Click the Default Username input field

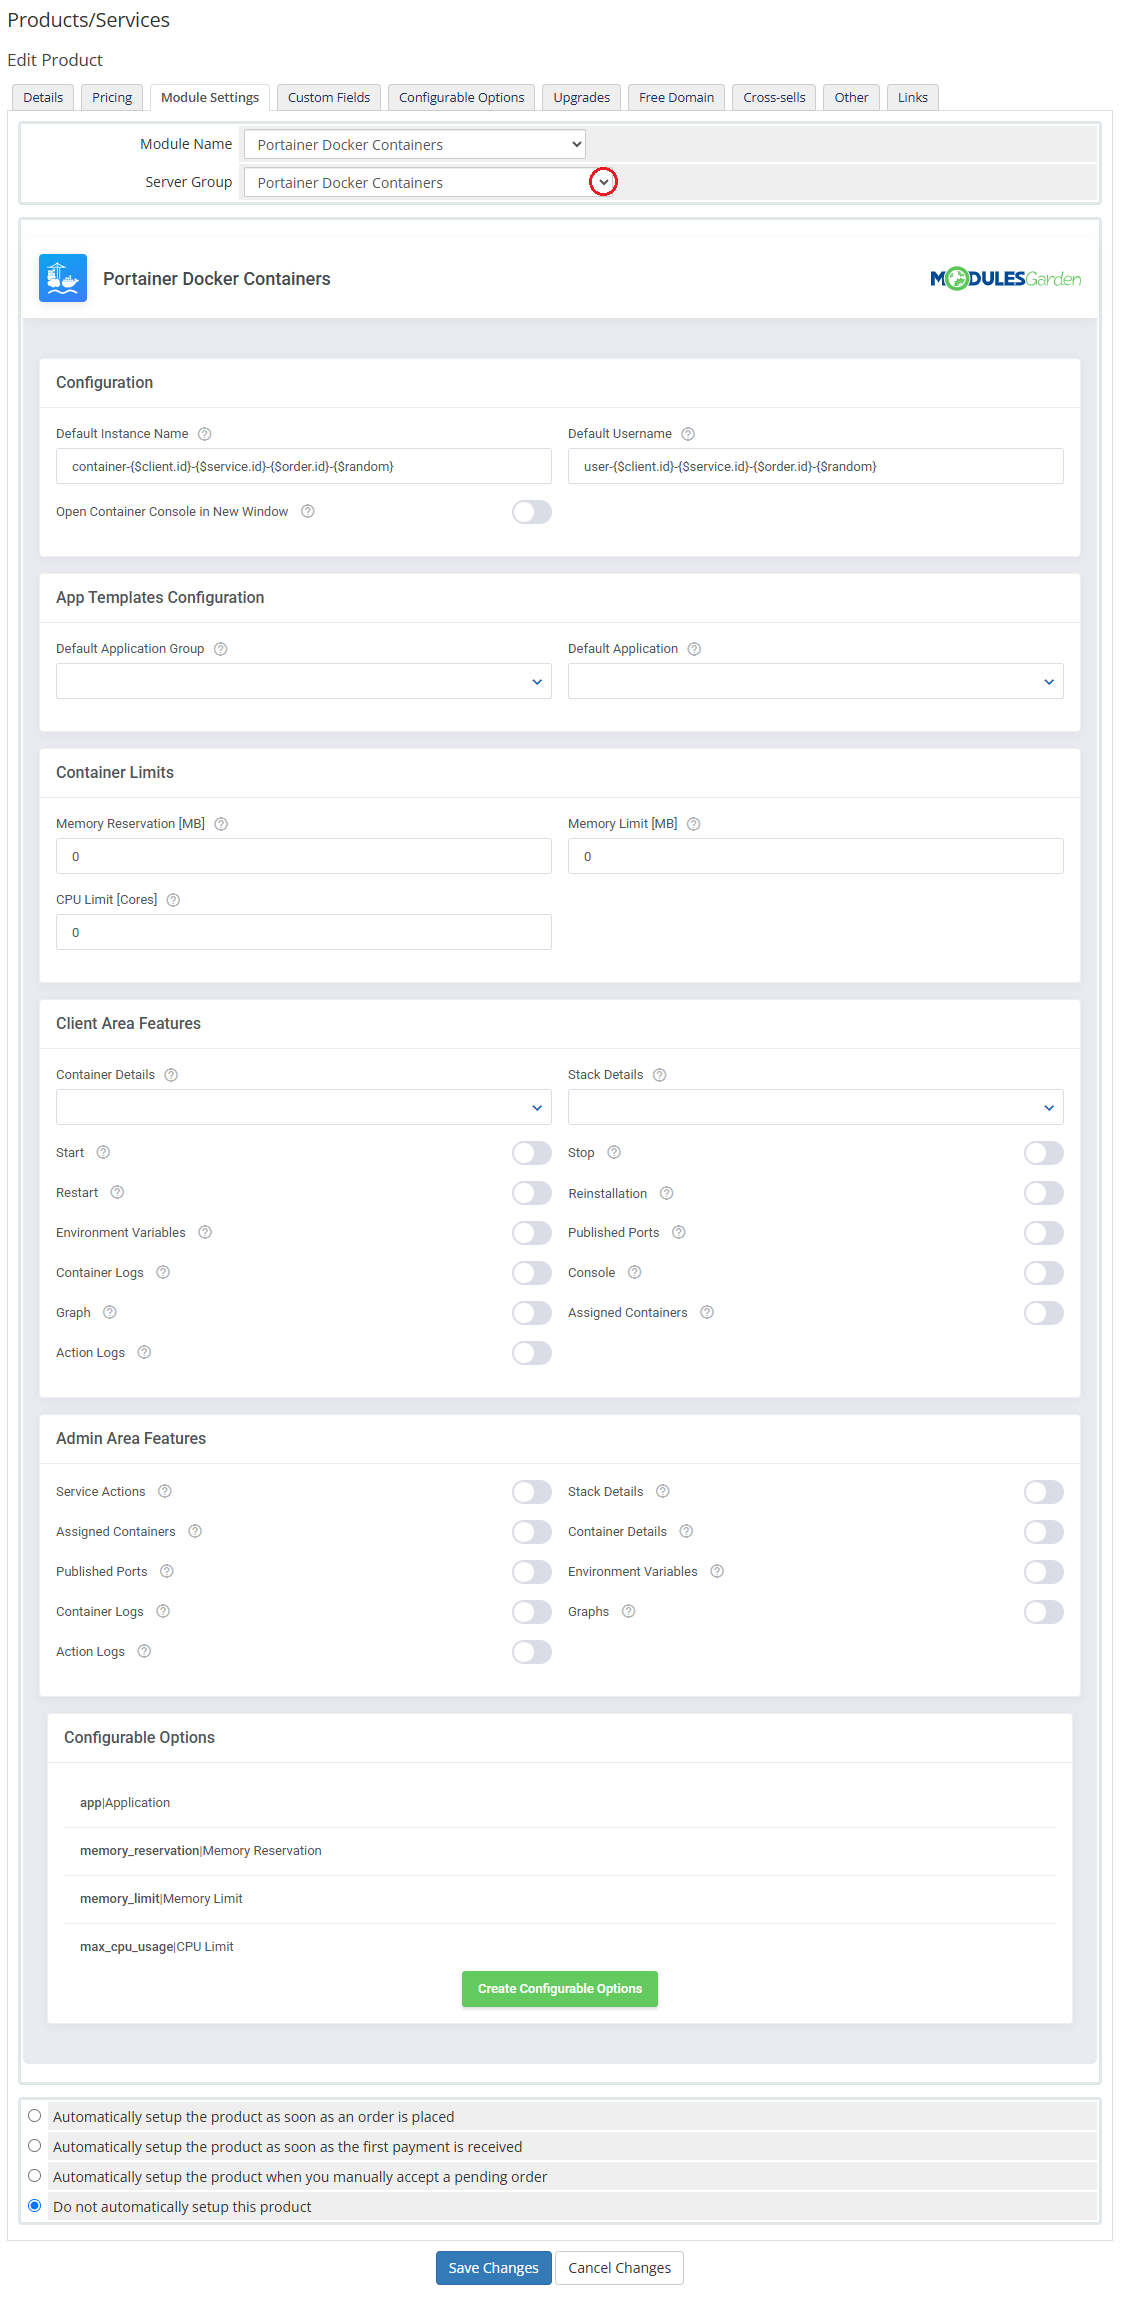(x=816, y=466)
